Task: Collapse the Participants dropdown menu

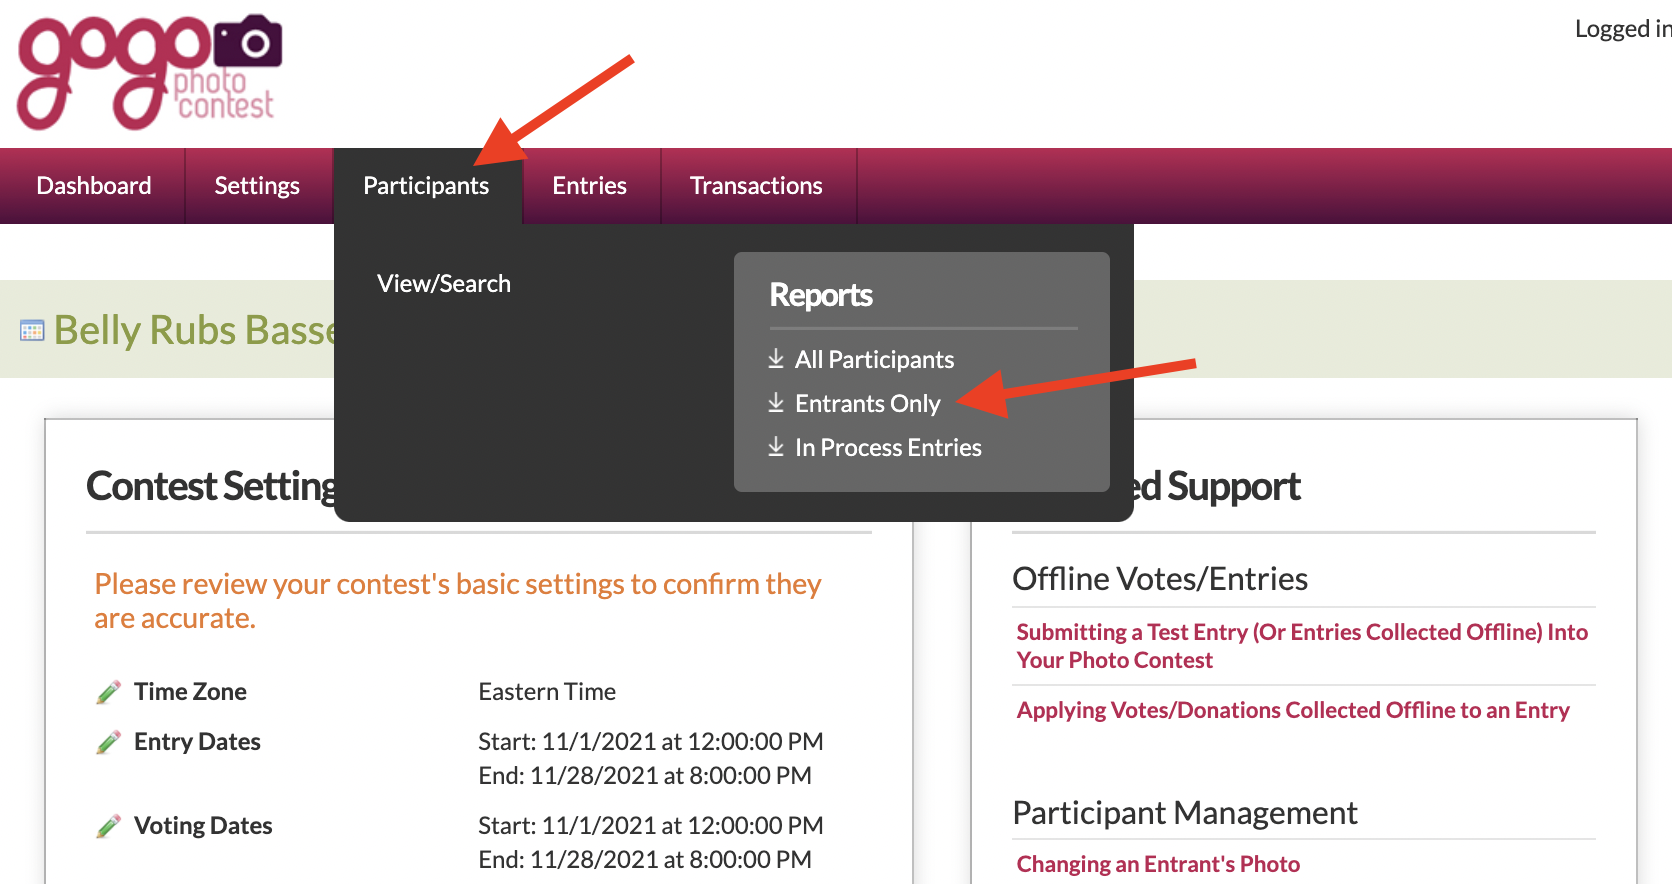Action: 426,186
